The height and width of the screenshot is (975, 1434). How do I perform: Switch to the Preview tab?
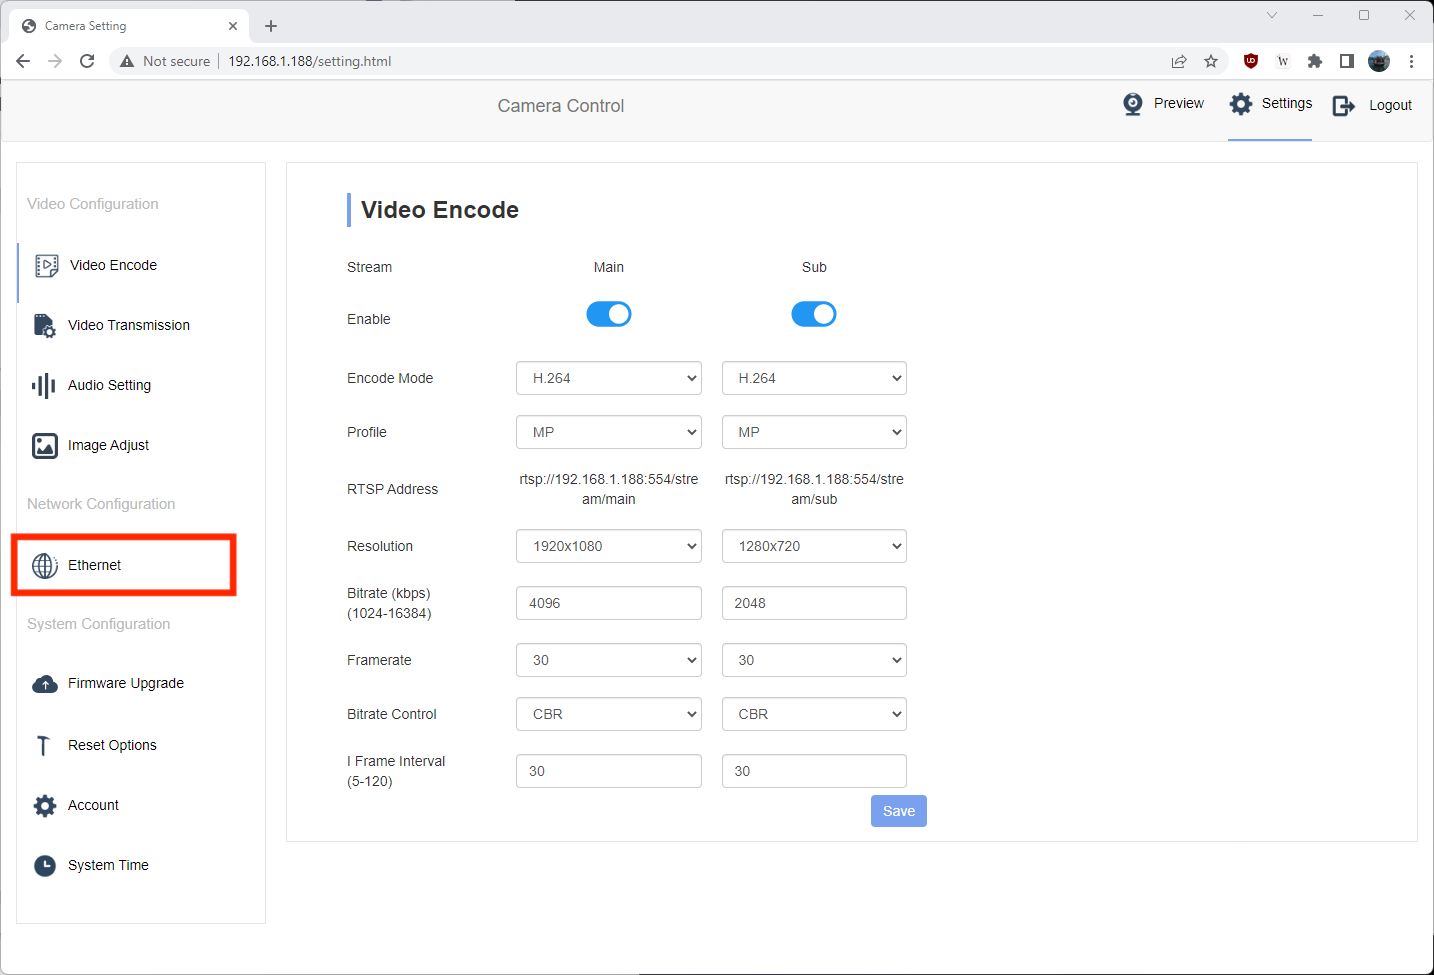pos(1164,104)
